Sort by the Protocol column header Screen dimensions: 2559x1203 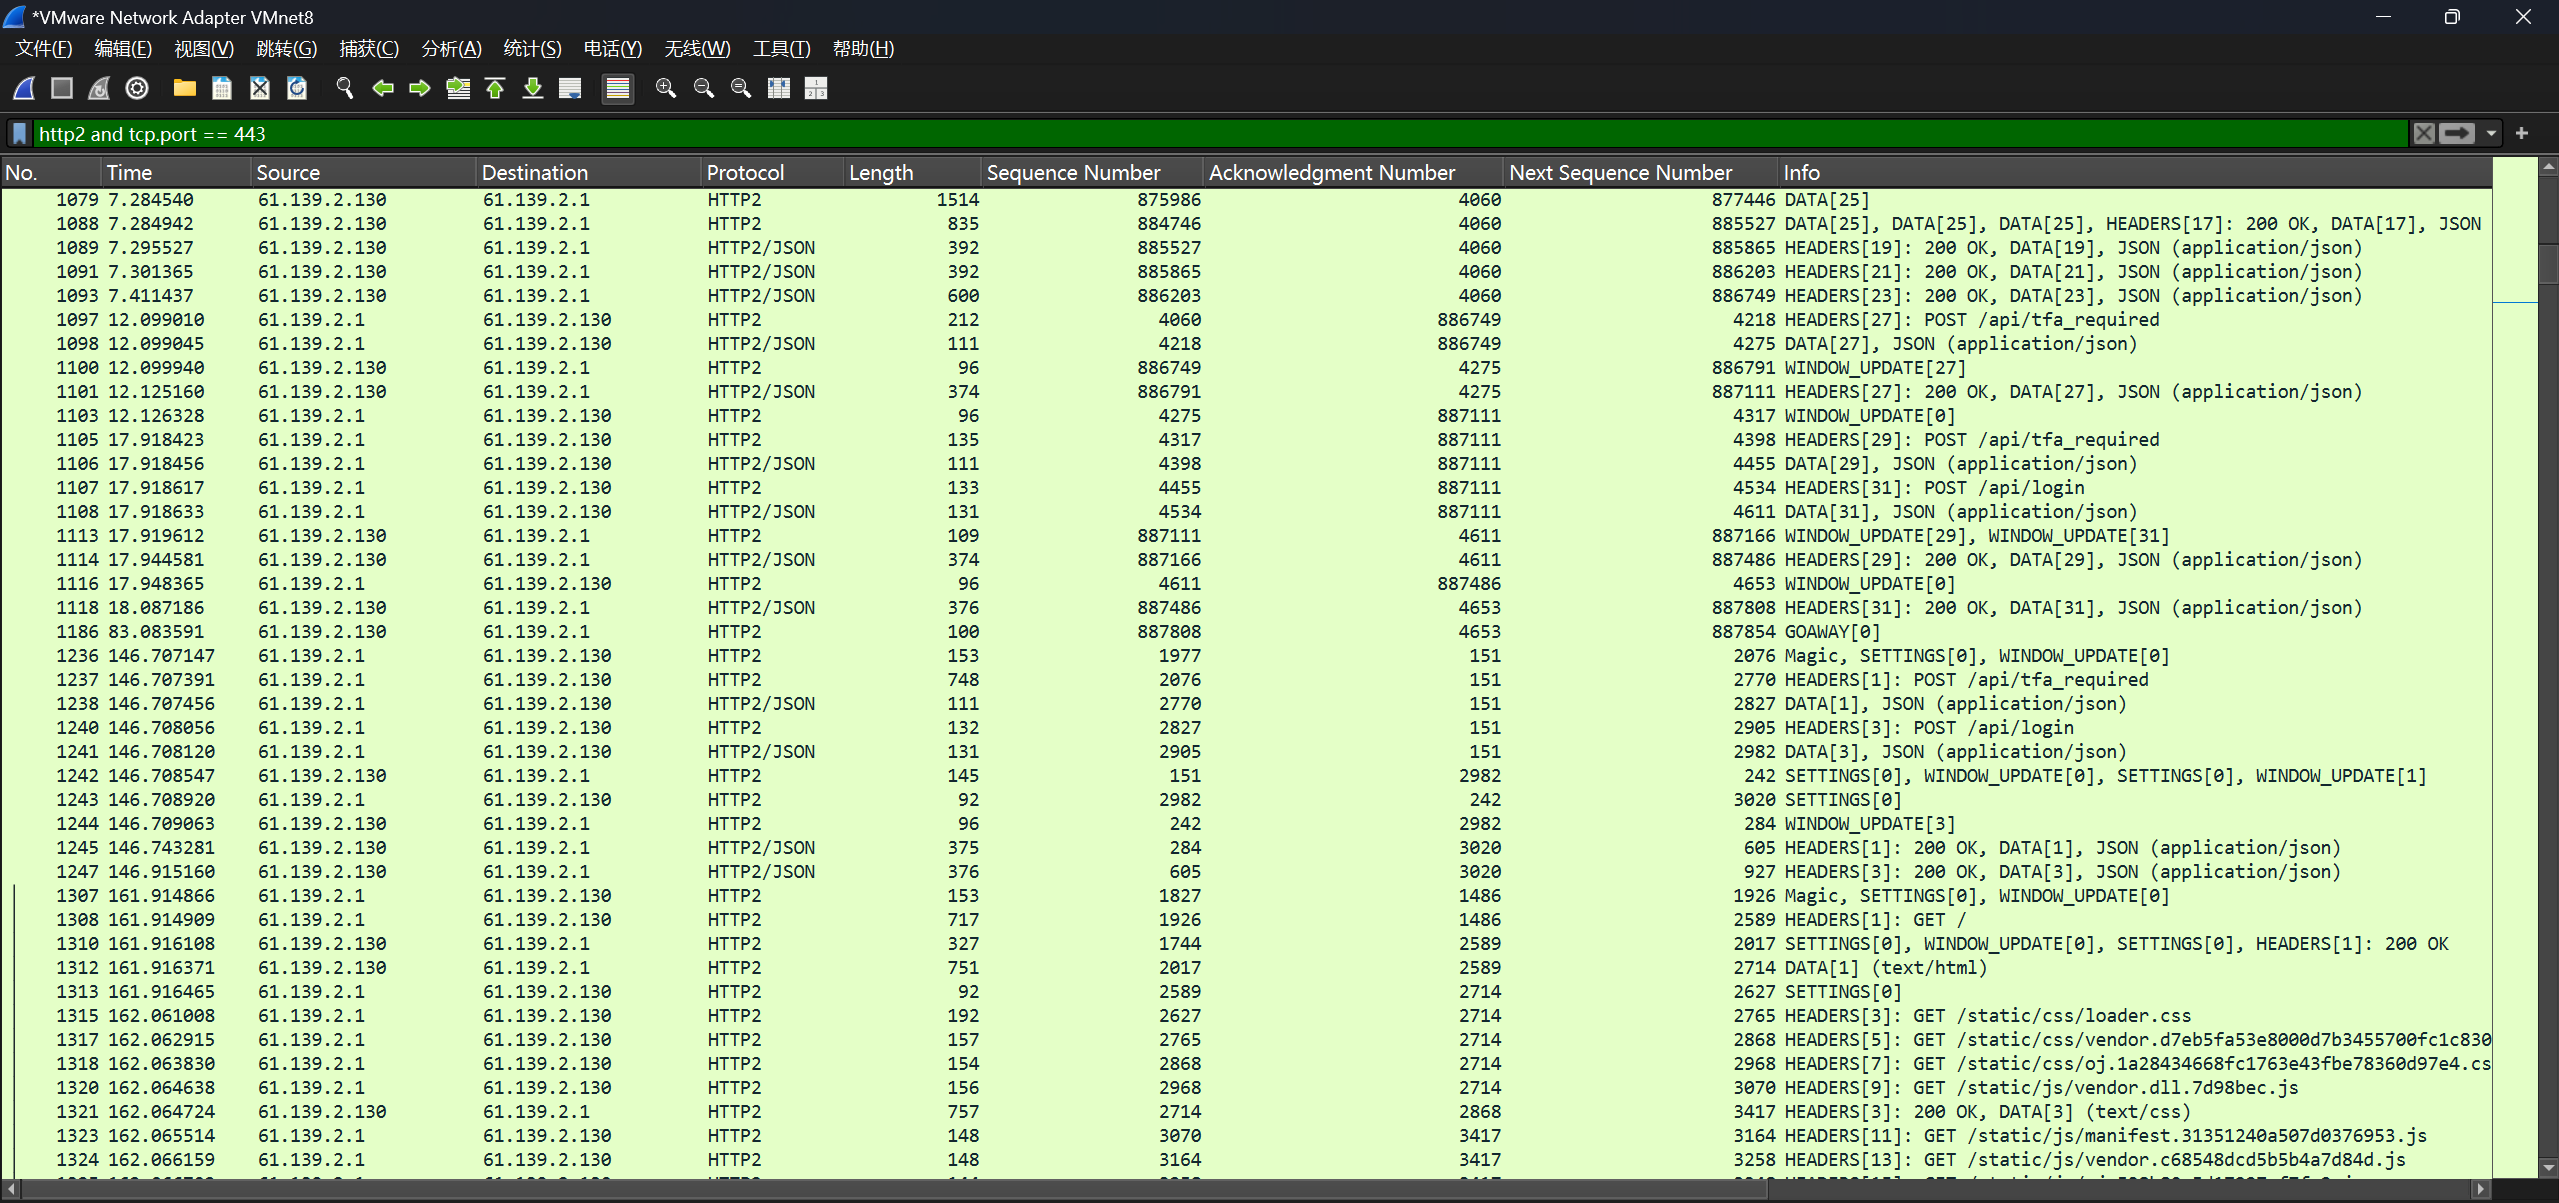point(772,172)
